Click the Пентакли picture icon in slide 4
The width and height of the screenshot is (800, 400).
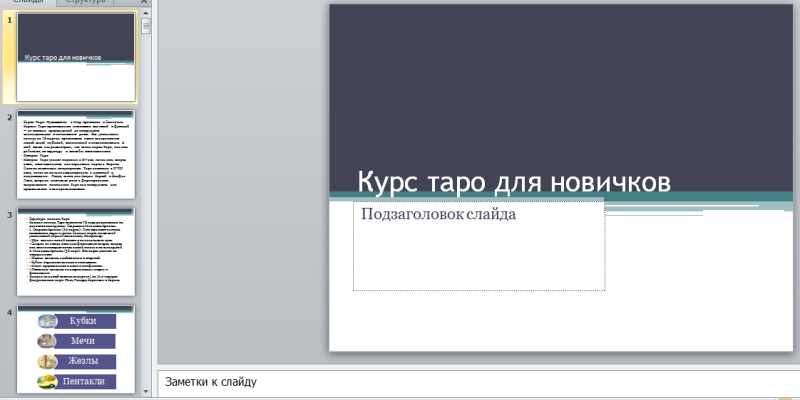pos(46,382)
